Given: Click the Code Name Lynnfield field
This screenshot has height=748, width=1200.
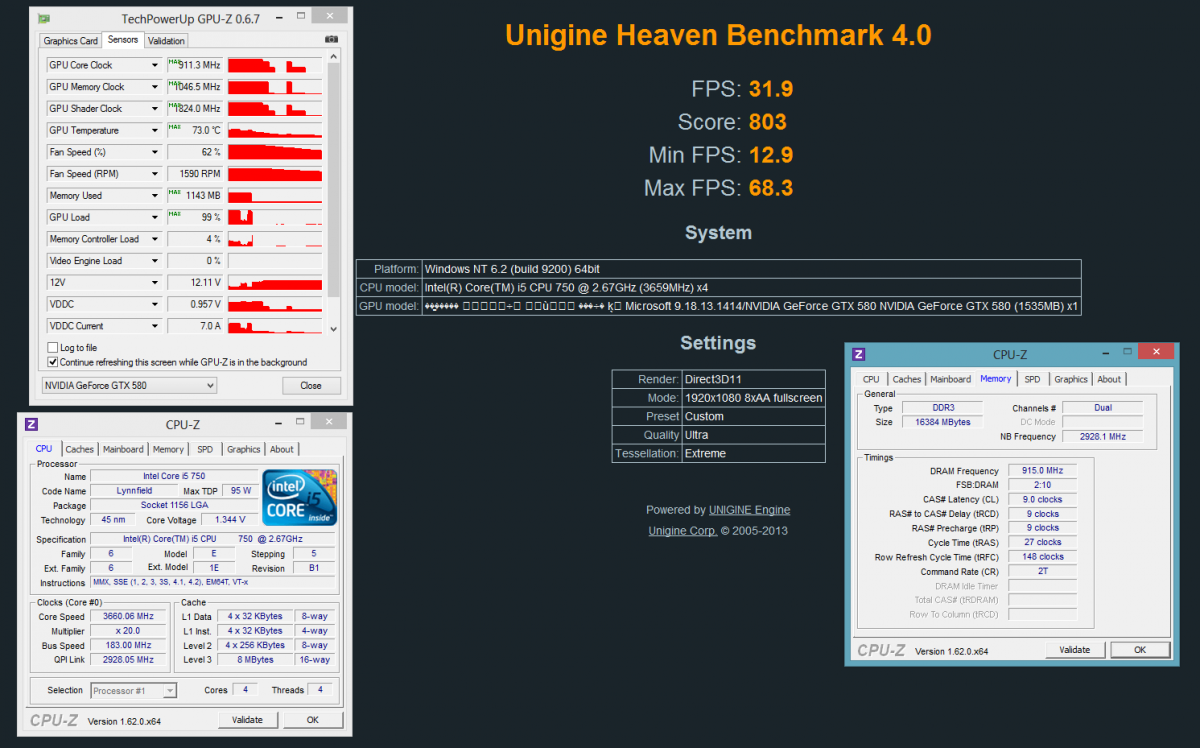Looking at the screenshot, I should tap(135, 491).
